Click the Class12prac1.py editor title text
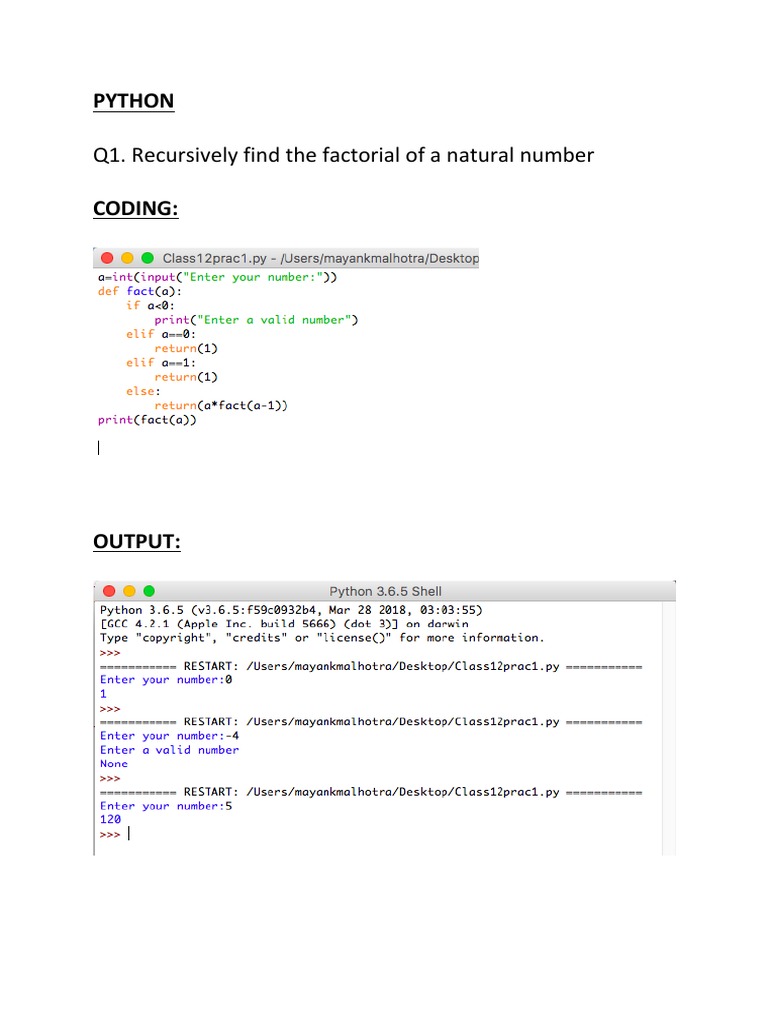 (x=321, y=259)
